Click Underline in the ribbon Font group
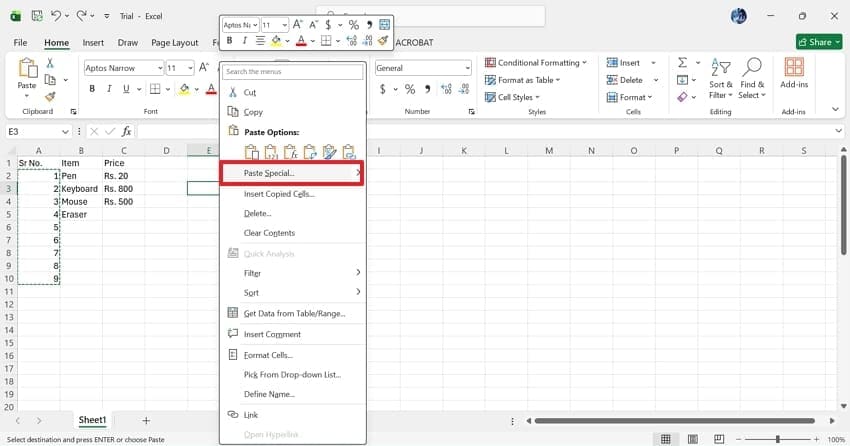The height and width of the screenshot is (446, 850). coord(126,89)
